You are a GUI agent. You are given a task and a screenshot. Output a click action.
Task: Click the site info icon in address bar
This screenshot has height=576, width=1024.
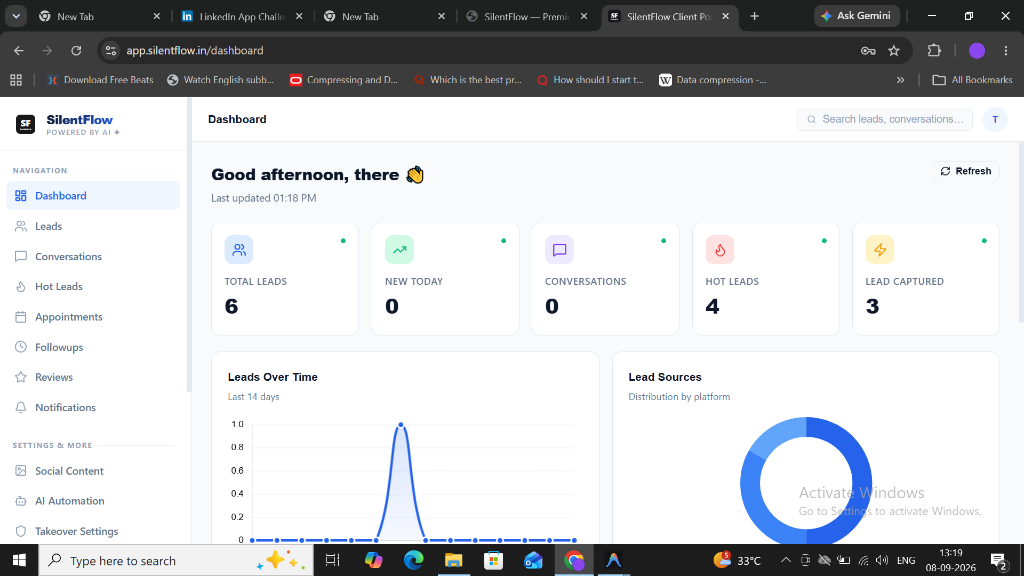[x=111, y=50]
